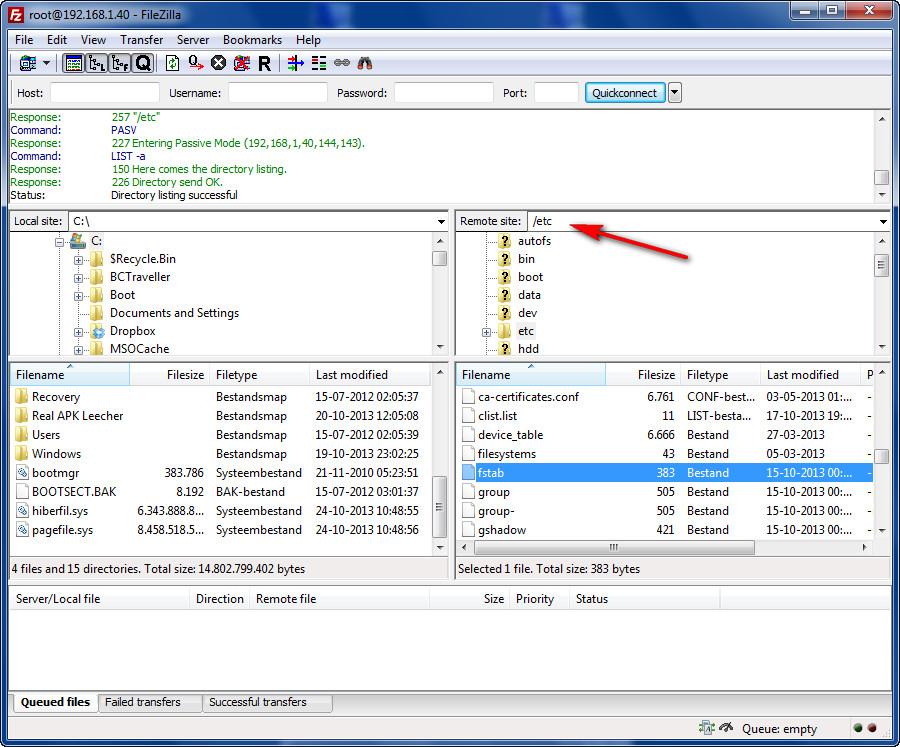Open the Site Manager
Image resolution: width=900 pixels, height=747 pixels.
point(27,63)
